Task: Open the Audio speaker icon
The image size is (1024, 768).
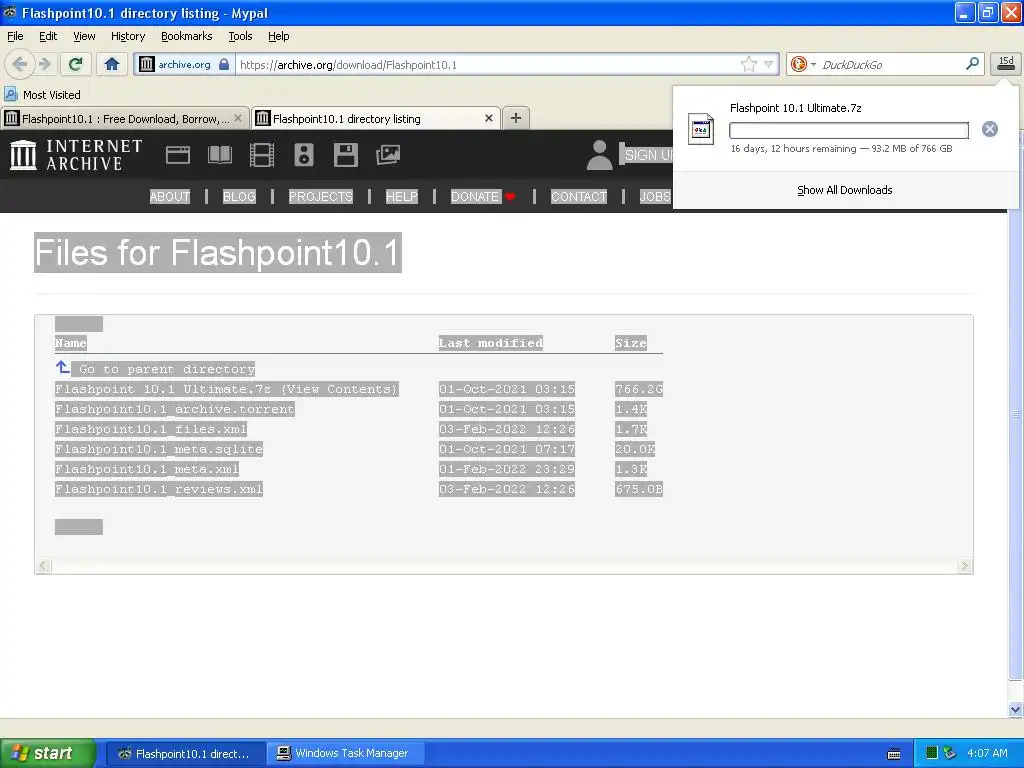Action: click(304, 155)
